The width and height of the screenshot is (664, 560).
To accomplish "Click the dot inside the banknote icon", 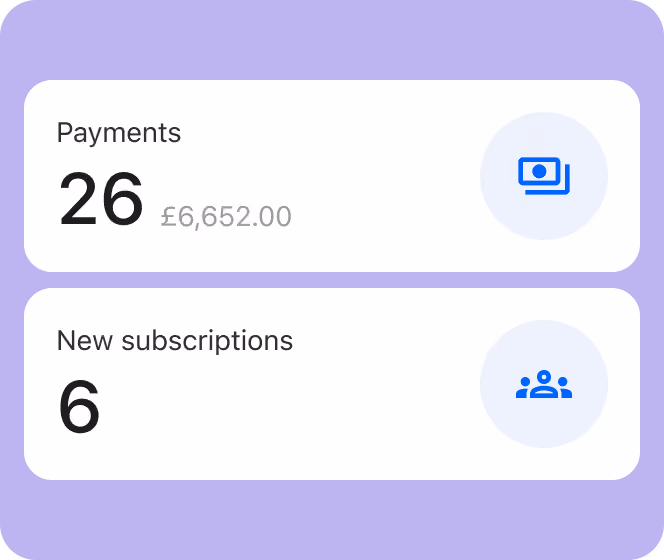I will (x=539, y=172).
